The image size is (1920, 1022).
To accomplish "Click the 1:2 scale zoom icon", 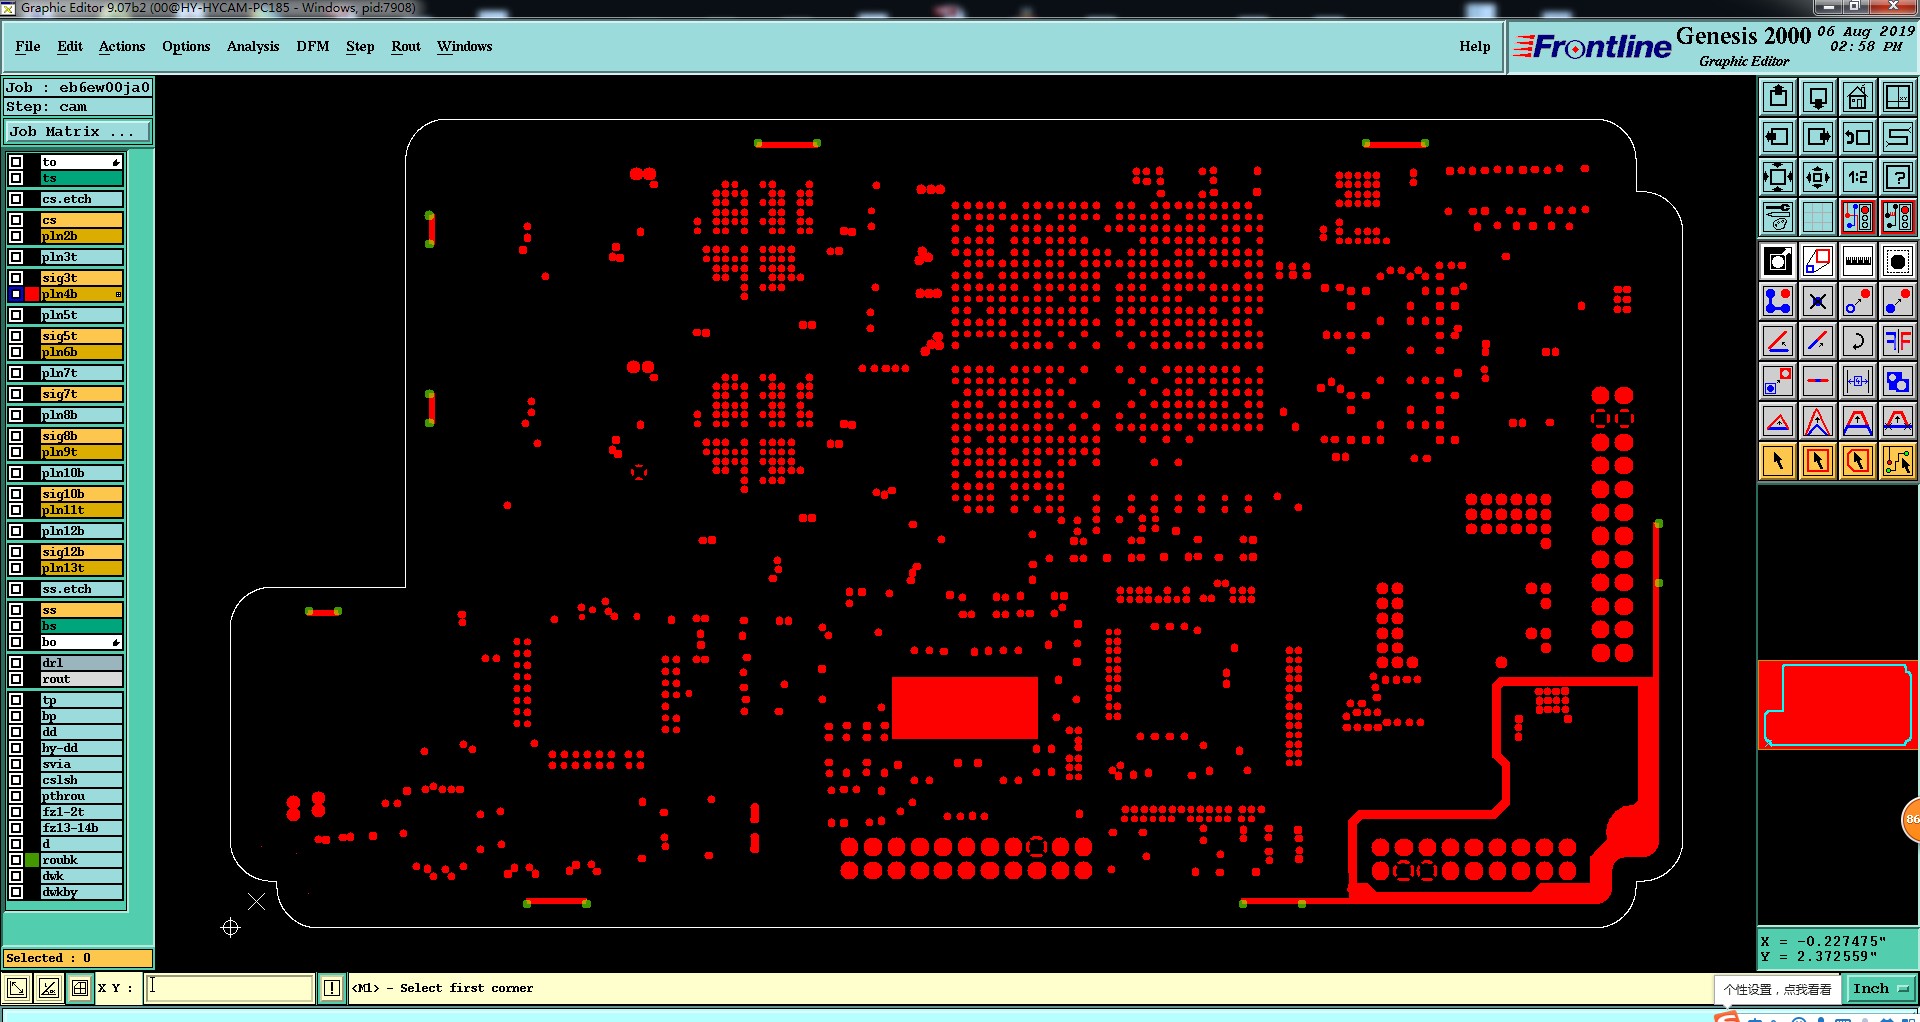I will click(x=1858, y=177).
